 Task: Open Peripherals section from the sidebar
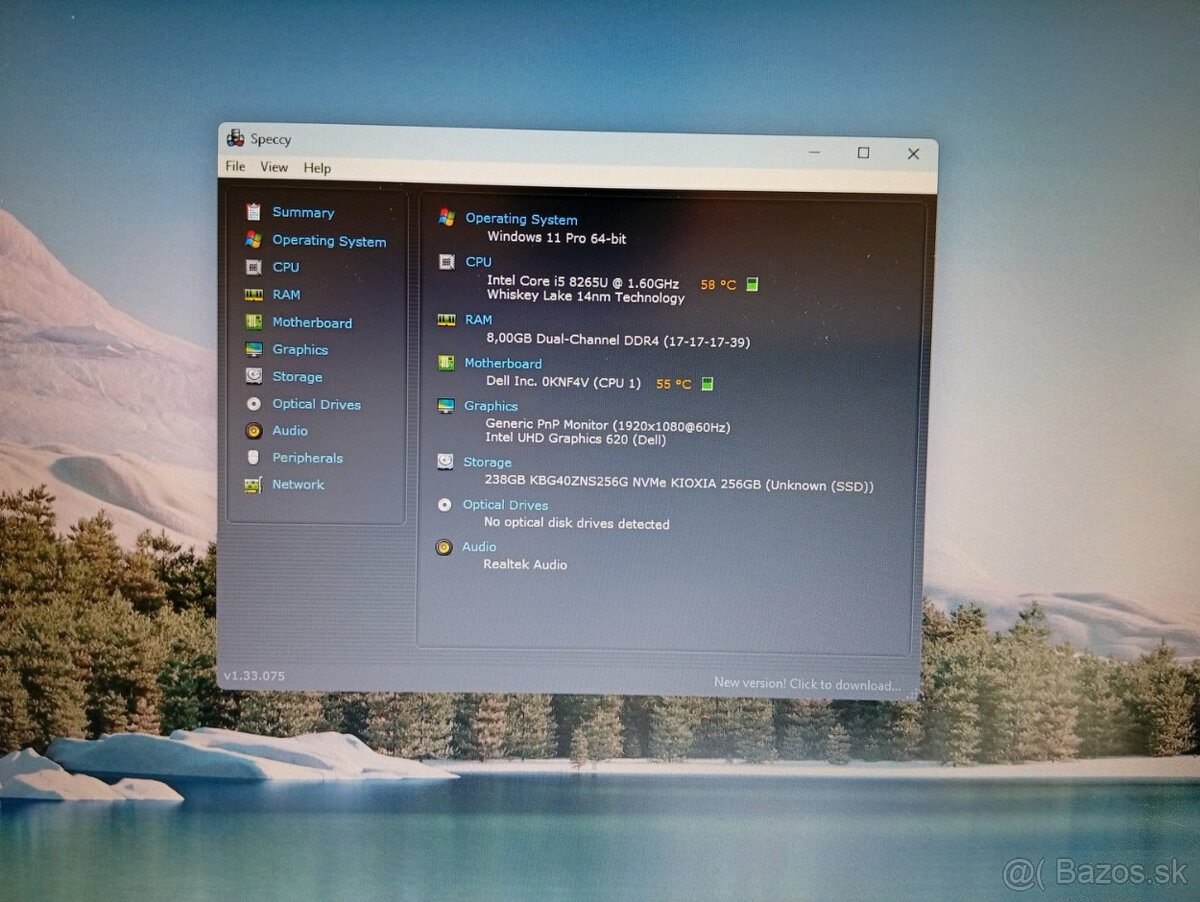click(307, 458)
